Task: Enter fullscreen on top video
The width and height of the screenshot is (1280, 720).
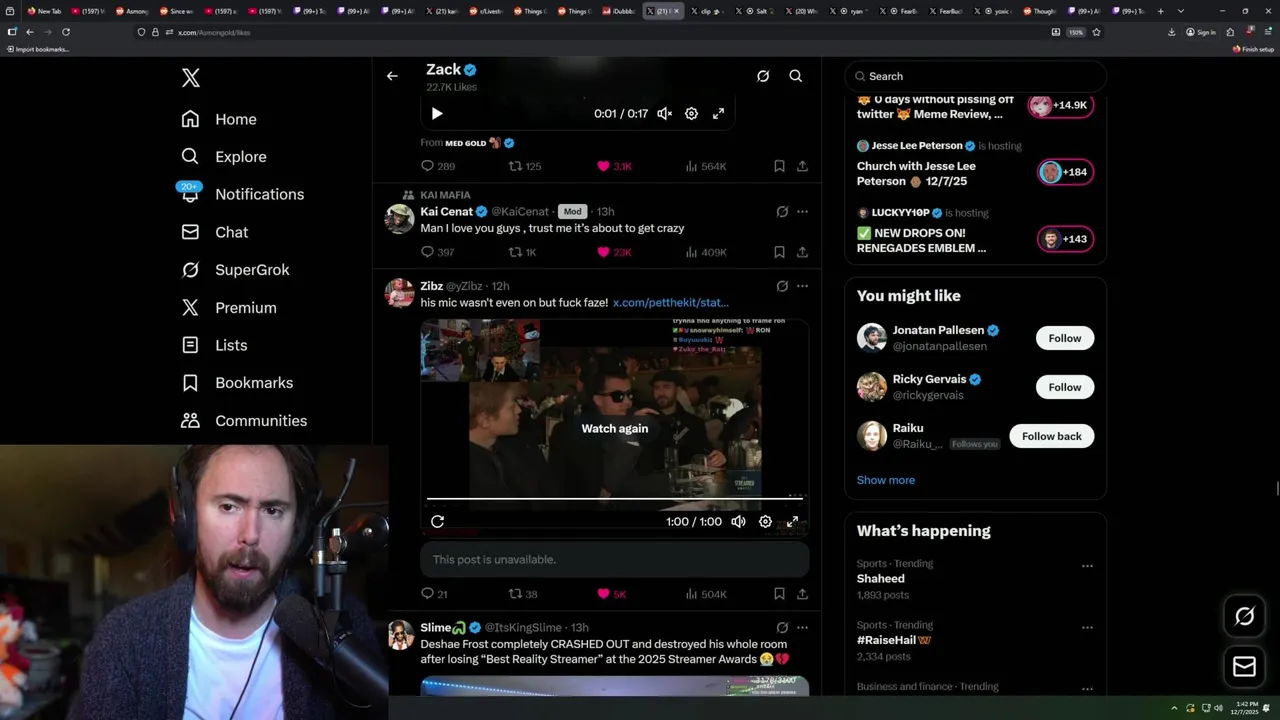Action: pyautogui.click(x=718, y=114)
